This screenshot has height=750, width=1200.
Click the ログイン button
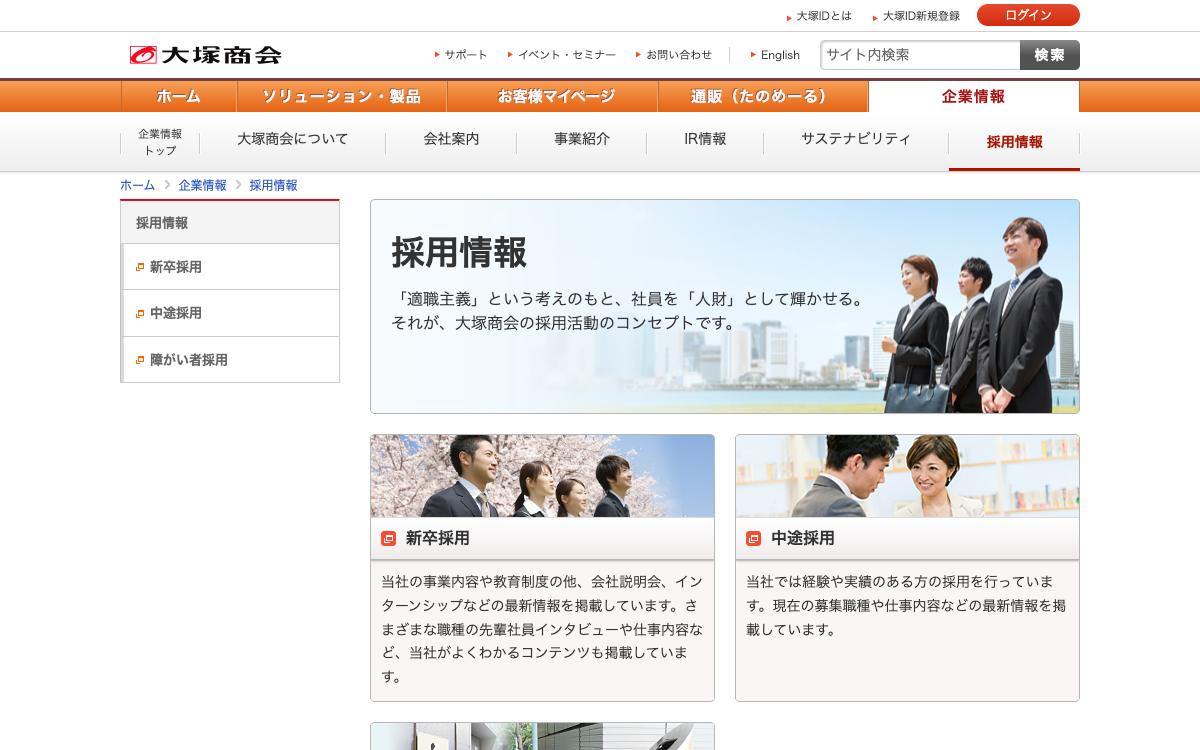1028,15
